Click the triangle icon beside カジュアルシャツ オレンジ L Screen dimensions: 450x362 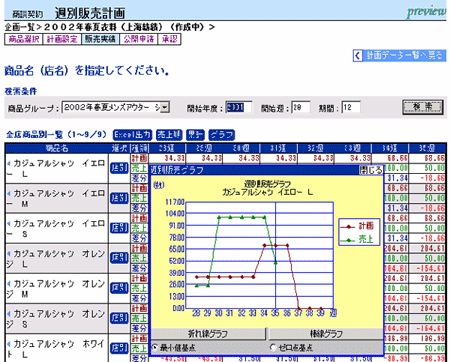point(9,254)
